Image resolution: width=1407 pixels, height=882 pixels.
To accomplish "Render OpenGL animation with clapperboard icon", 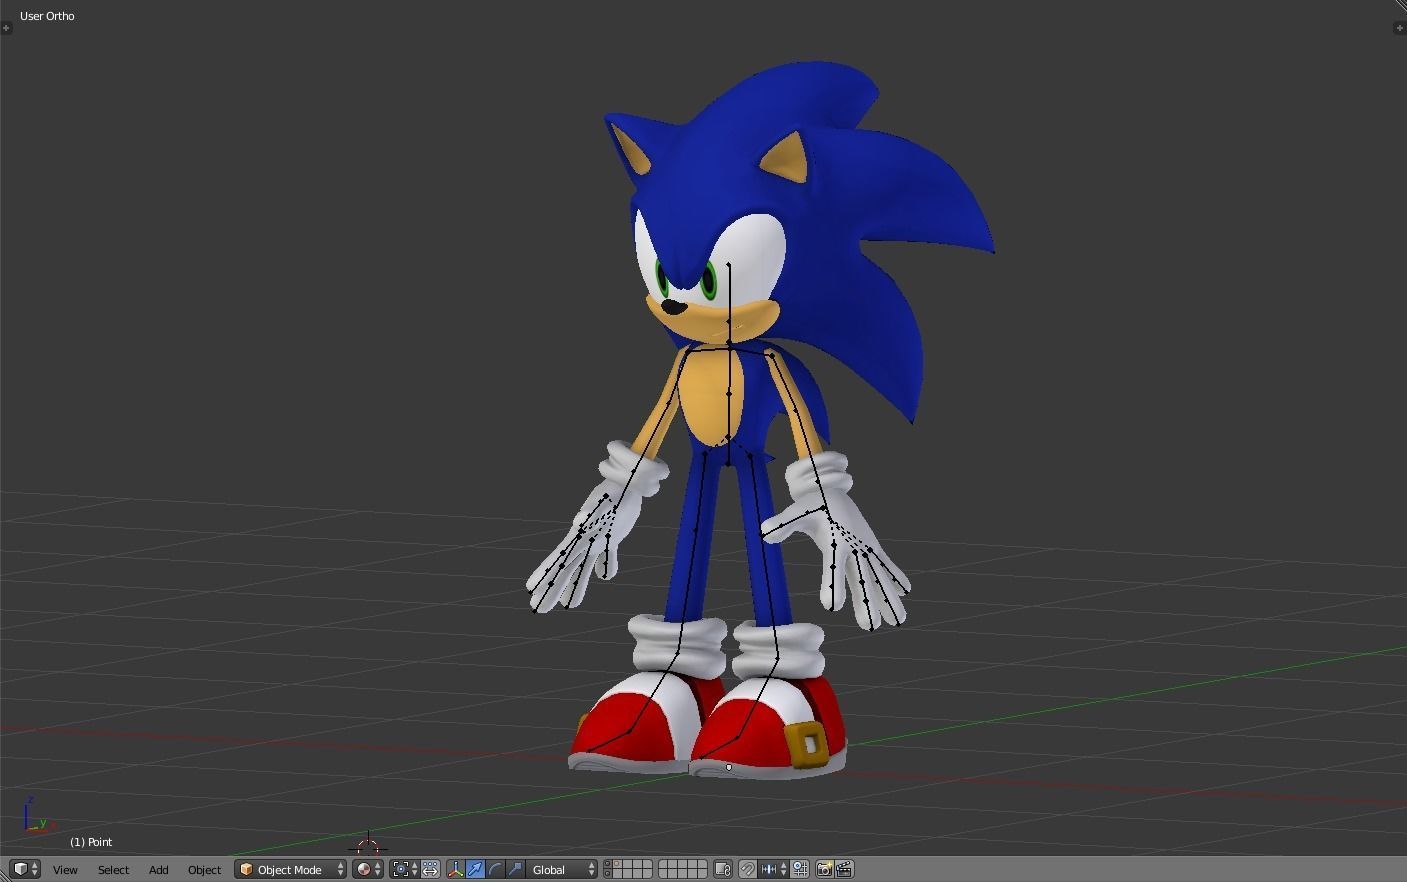I will click(844, 869).
